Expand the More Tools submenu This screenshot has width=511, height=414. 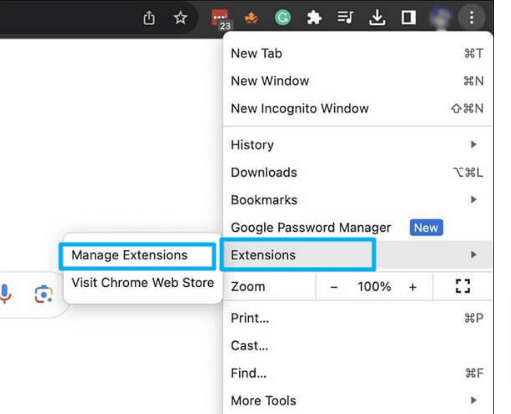coord(358,400)
